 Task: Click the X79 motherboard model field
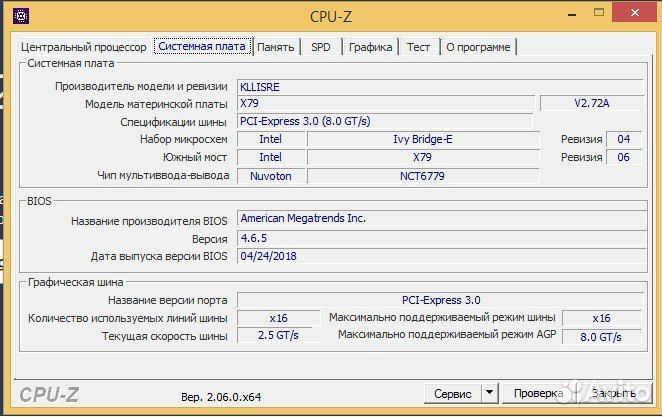coord(385,103)
